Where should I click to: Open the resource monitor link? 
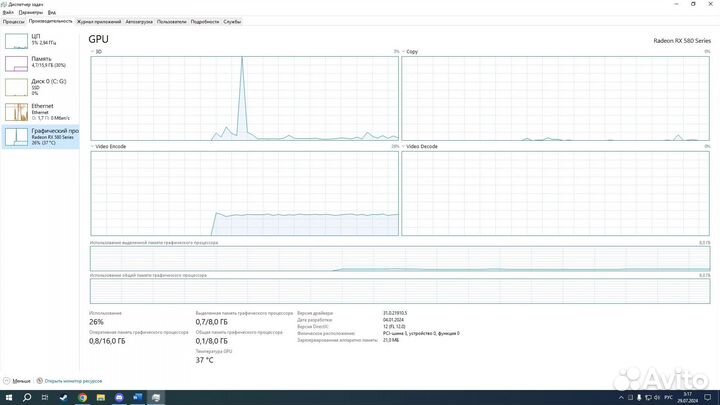click(x=72, y=381)
